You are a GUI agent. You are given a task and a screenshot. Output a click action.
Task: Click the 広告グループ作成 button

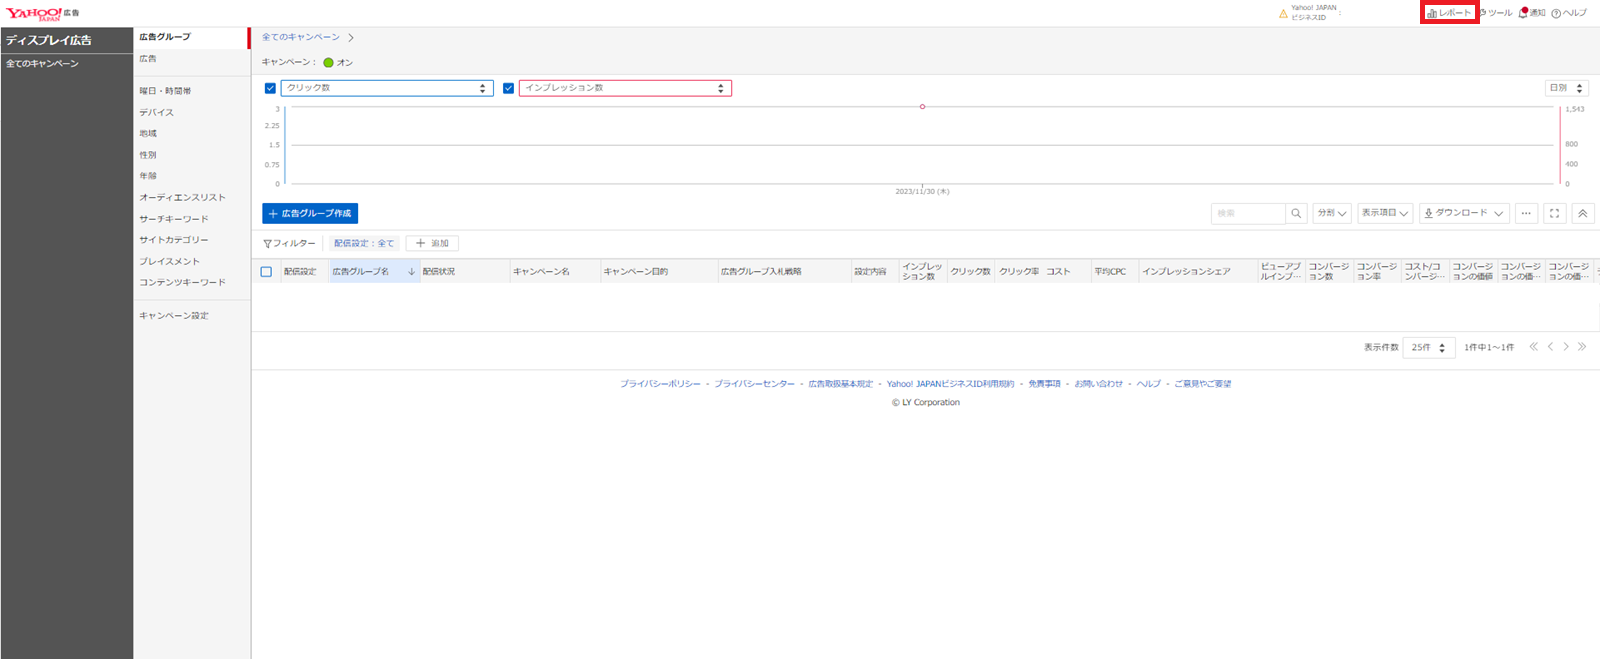pos(310,213)
